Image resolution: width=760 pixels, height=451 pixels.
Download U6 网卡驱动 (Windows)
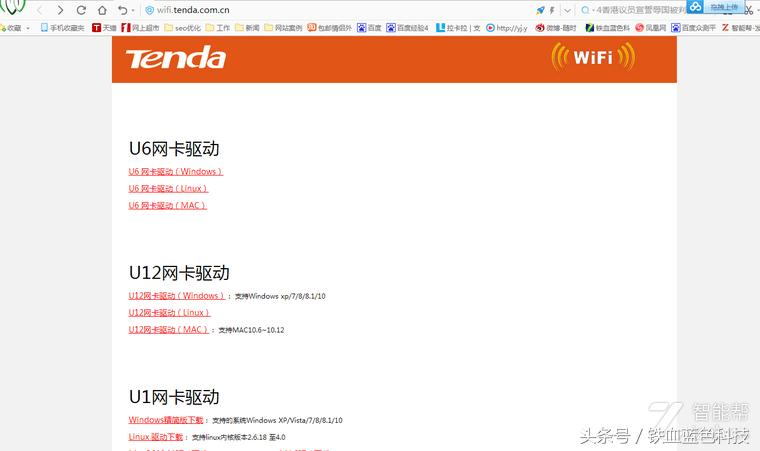[175, 172]
